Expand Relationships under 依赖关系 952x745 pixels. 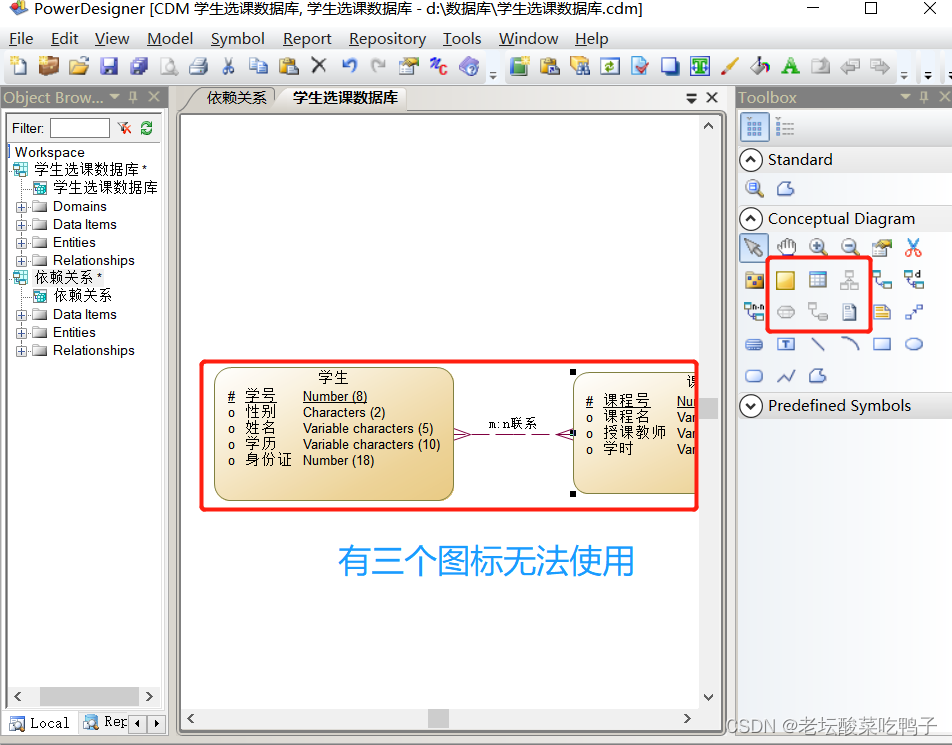pyautogui.click(x=21, y=351)
